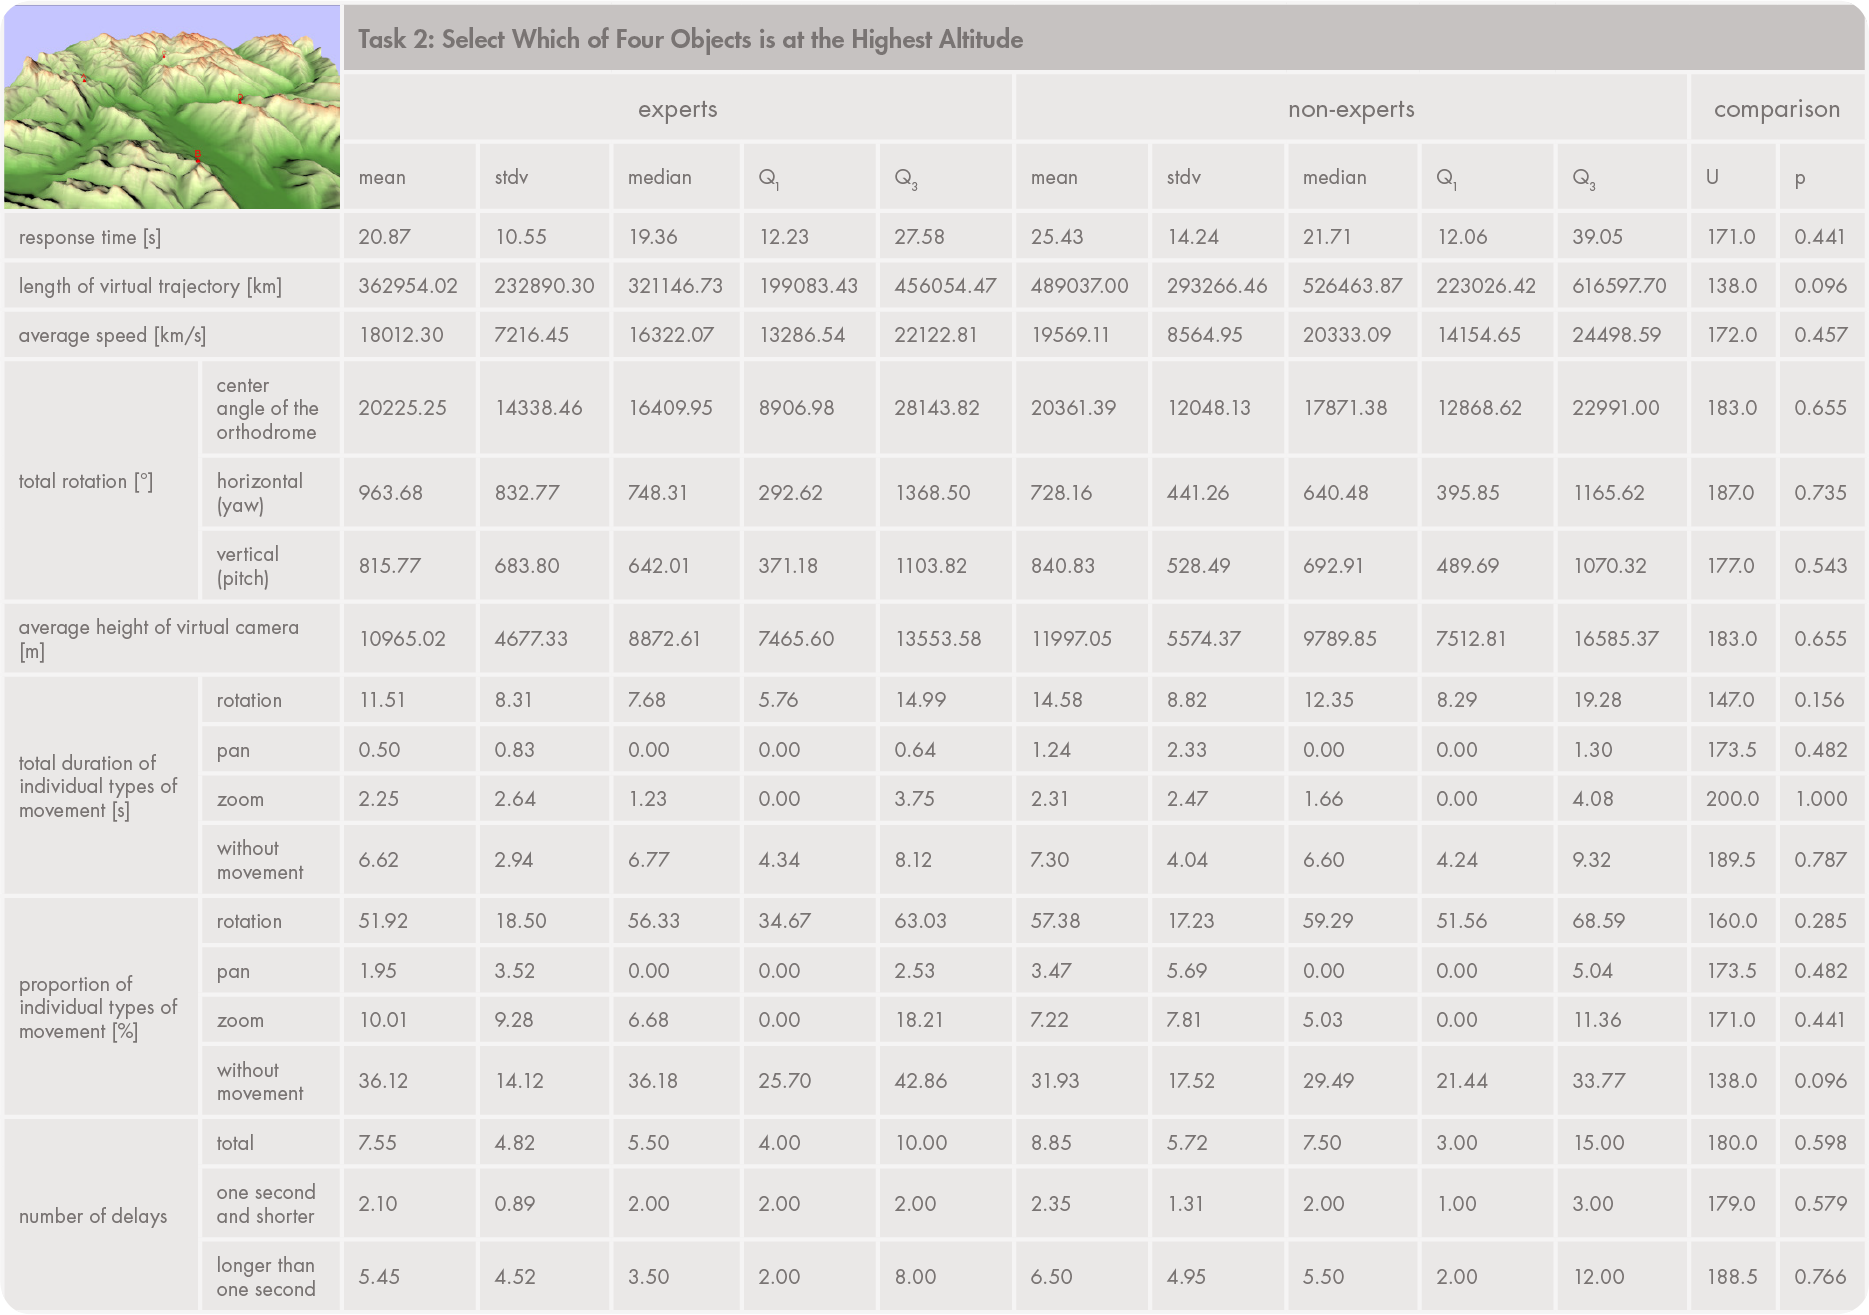
Task: Select the total rotation [°] group label
Action: pos(86,481)
